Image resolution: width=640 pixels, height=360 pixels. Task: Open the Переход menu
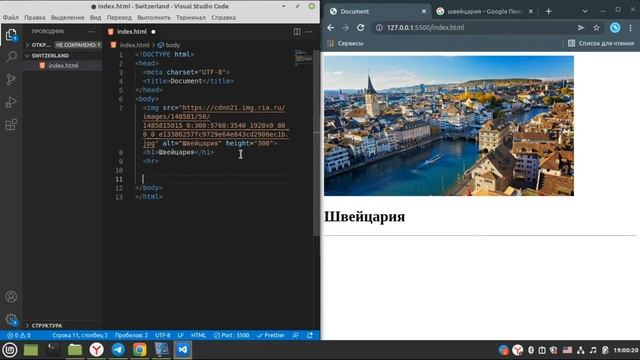[119, 18]
